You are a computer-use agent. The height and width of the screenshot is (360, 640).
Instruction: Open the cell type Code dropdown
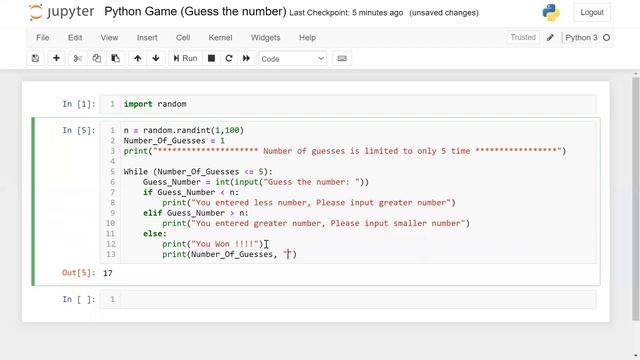293,59
